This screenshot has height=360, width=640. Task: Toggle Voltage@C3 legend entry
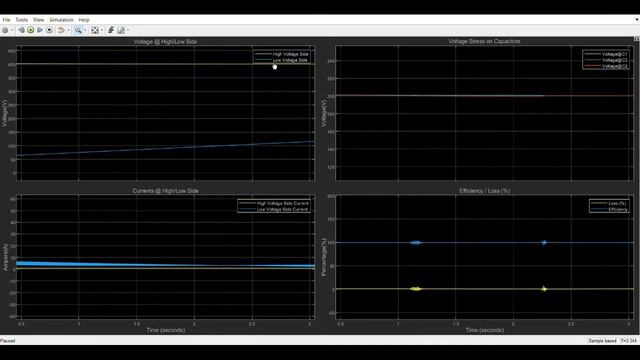pyautogui.click(x=606, y=60)
